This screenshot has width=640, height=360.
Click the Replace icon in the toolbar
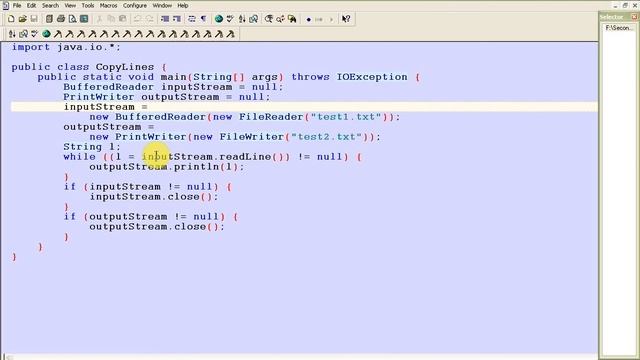[x=280, y=19]
